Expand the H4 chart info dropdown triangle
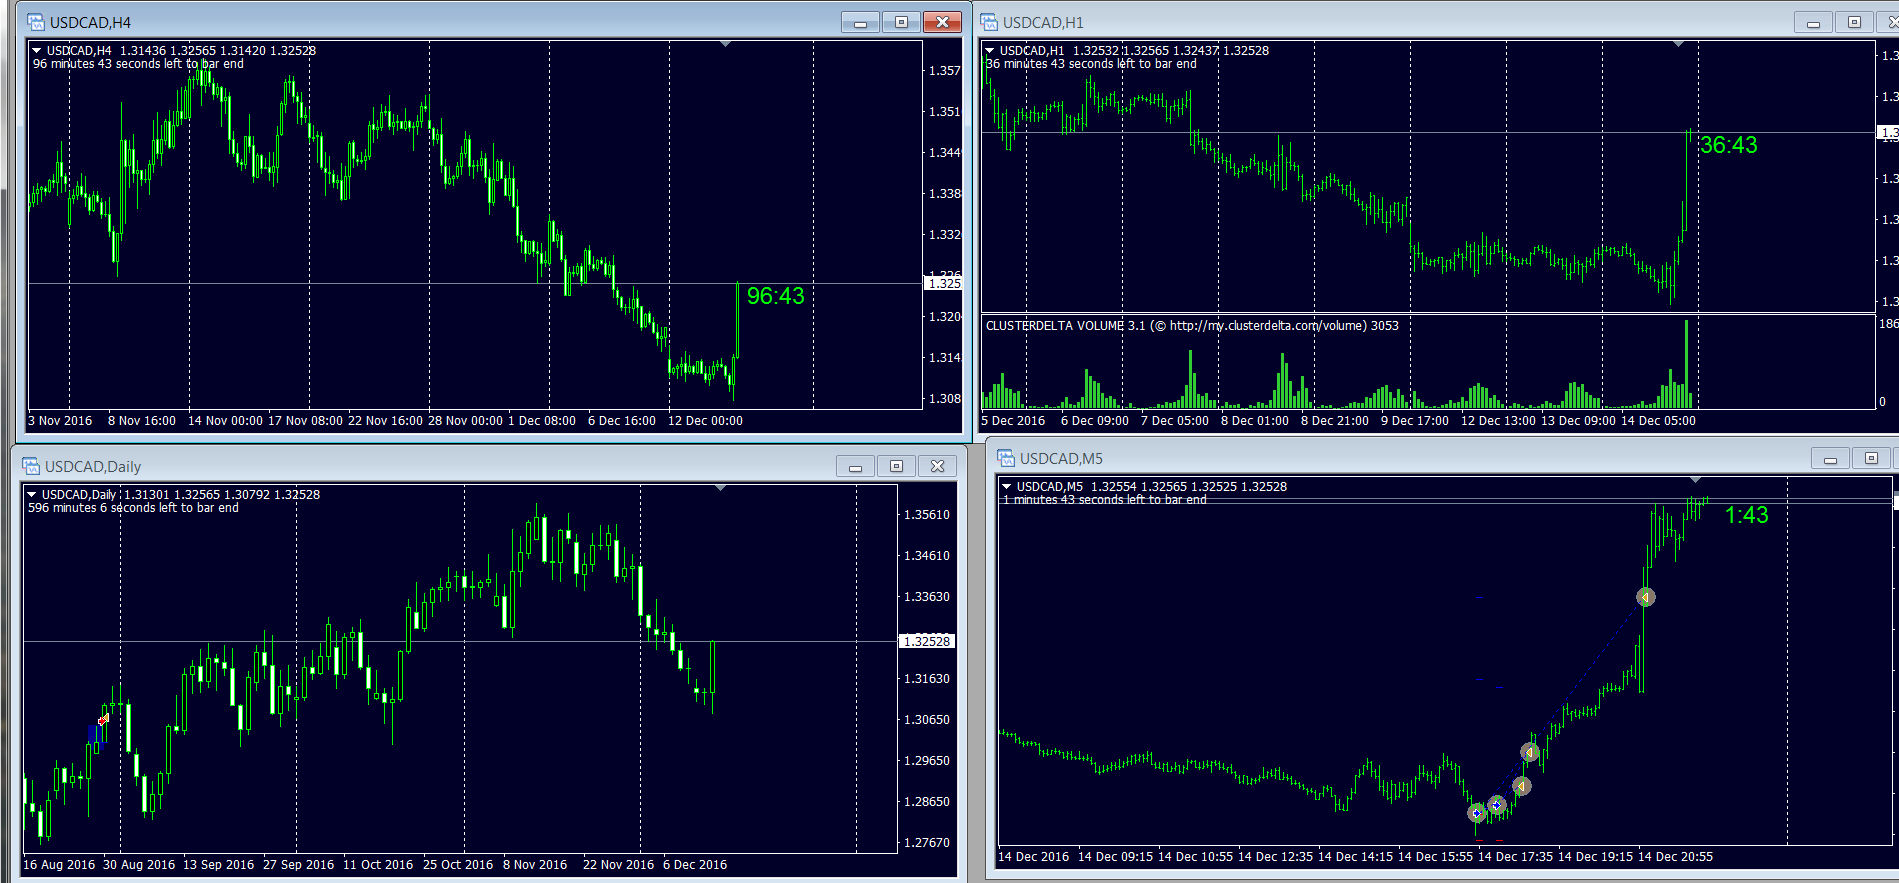This screenshot has height=883, width=1899. [x=37, y=50]
